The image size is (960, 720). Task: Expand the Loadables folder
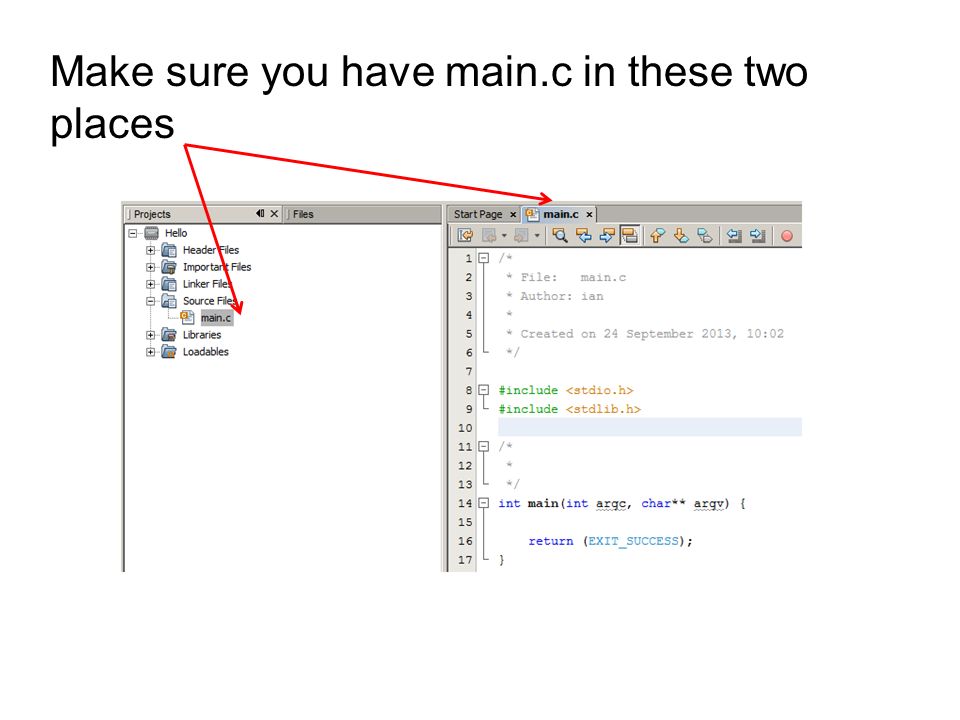[150, 352]
